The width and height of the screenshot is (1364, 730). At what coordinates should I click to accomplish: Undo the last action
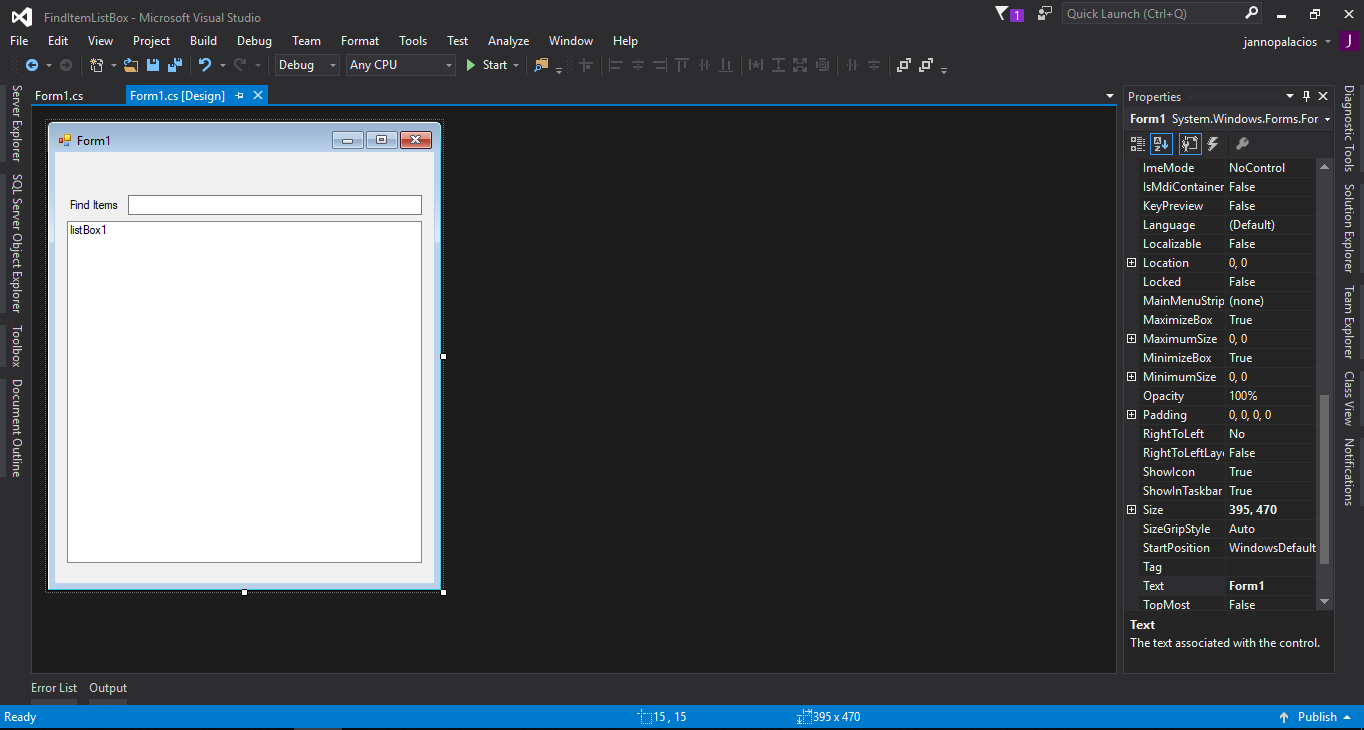[x=205, y=65]
